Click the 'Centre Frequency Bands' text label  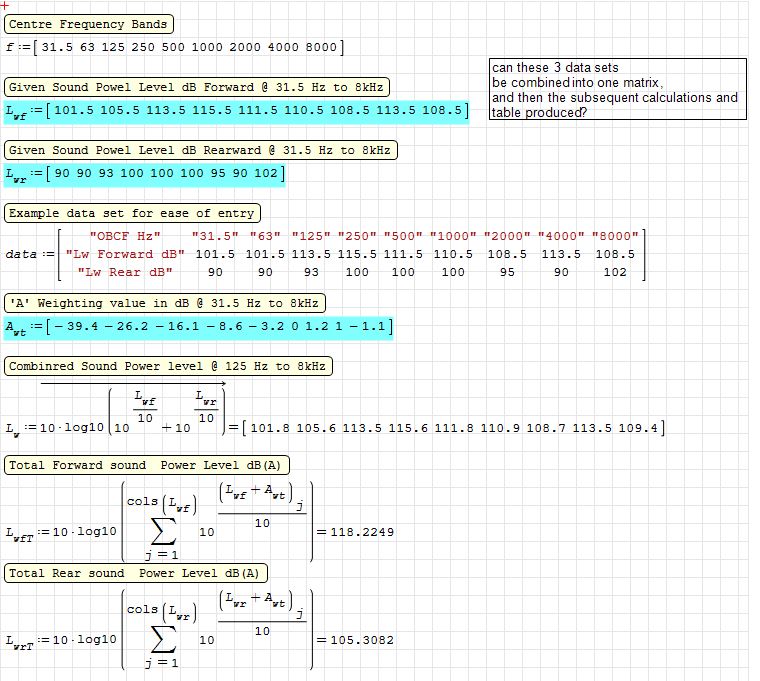pyautogui.click(x=88, y=24)
